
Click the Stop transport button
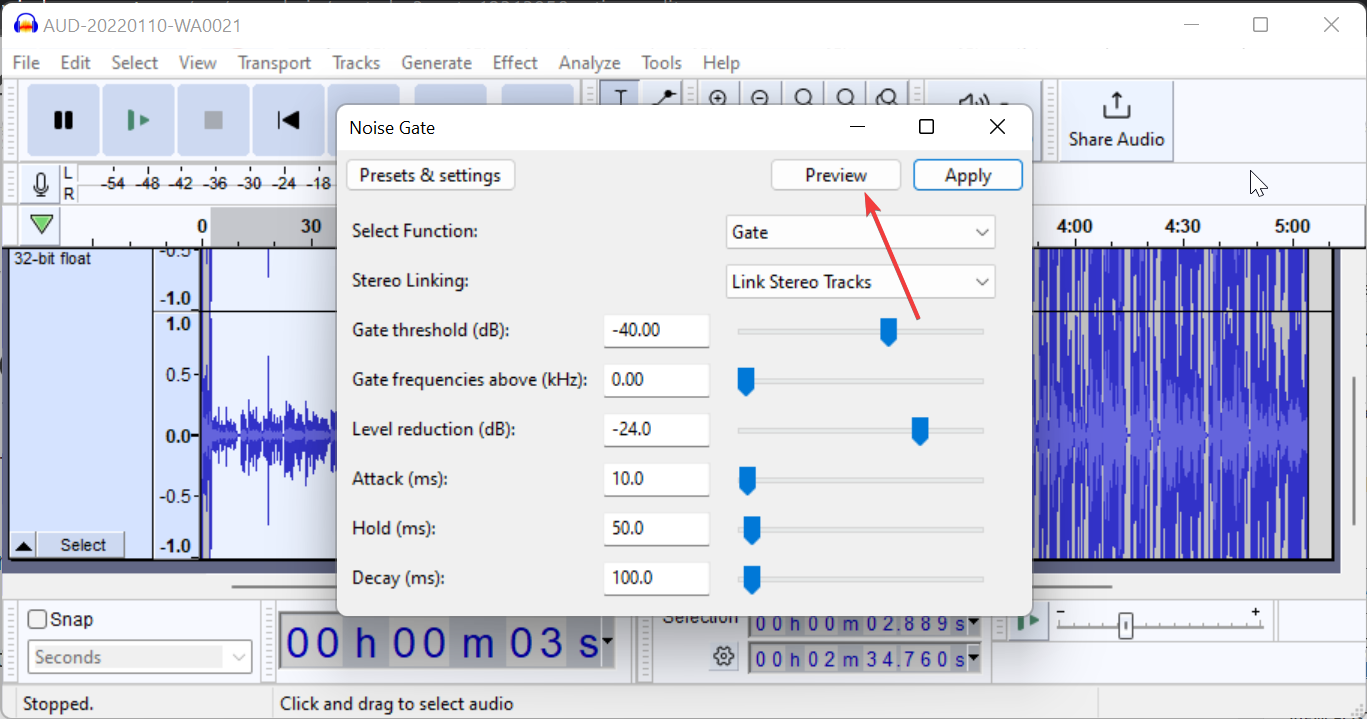213,120
